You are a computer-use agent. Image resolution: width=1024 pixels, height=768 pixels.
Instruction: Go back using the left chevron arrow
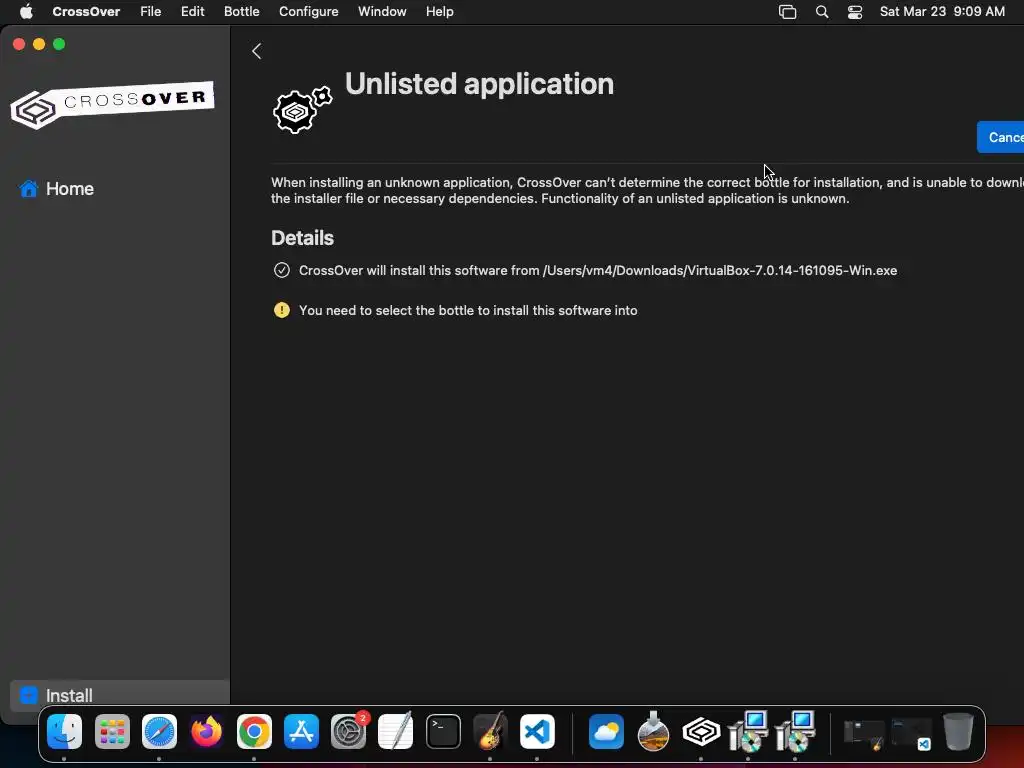257,51
